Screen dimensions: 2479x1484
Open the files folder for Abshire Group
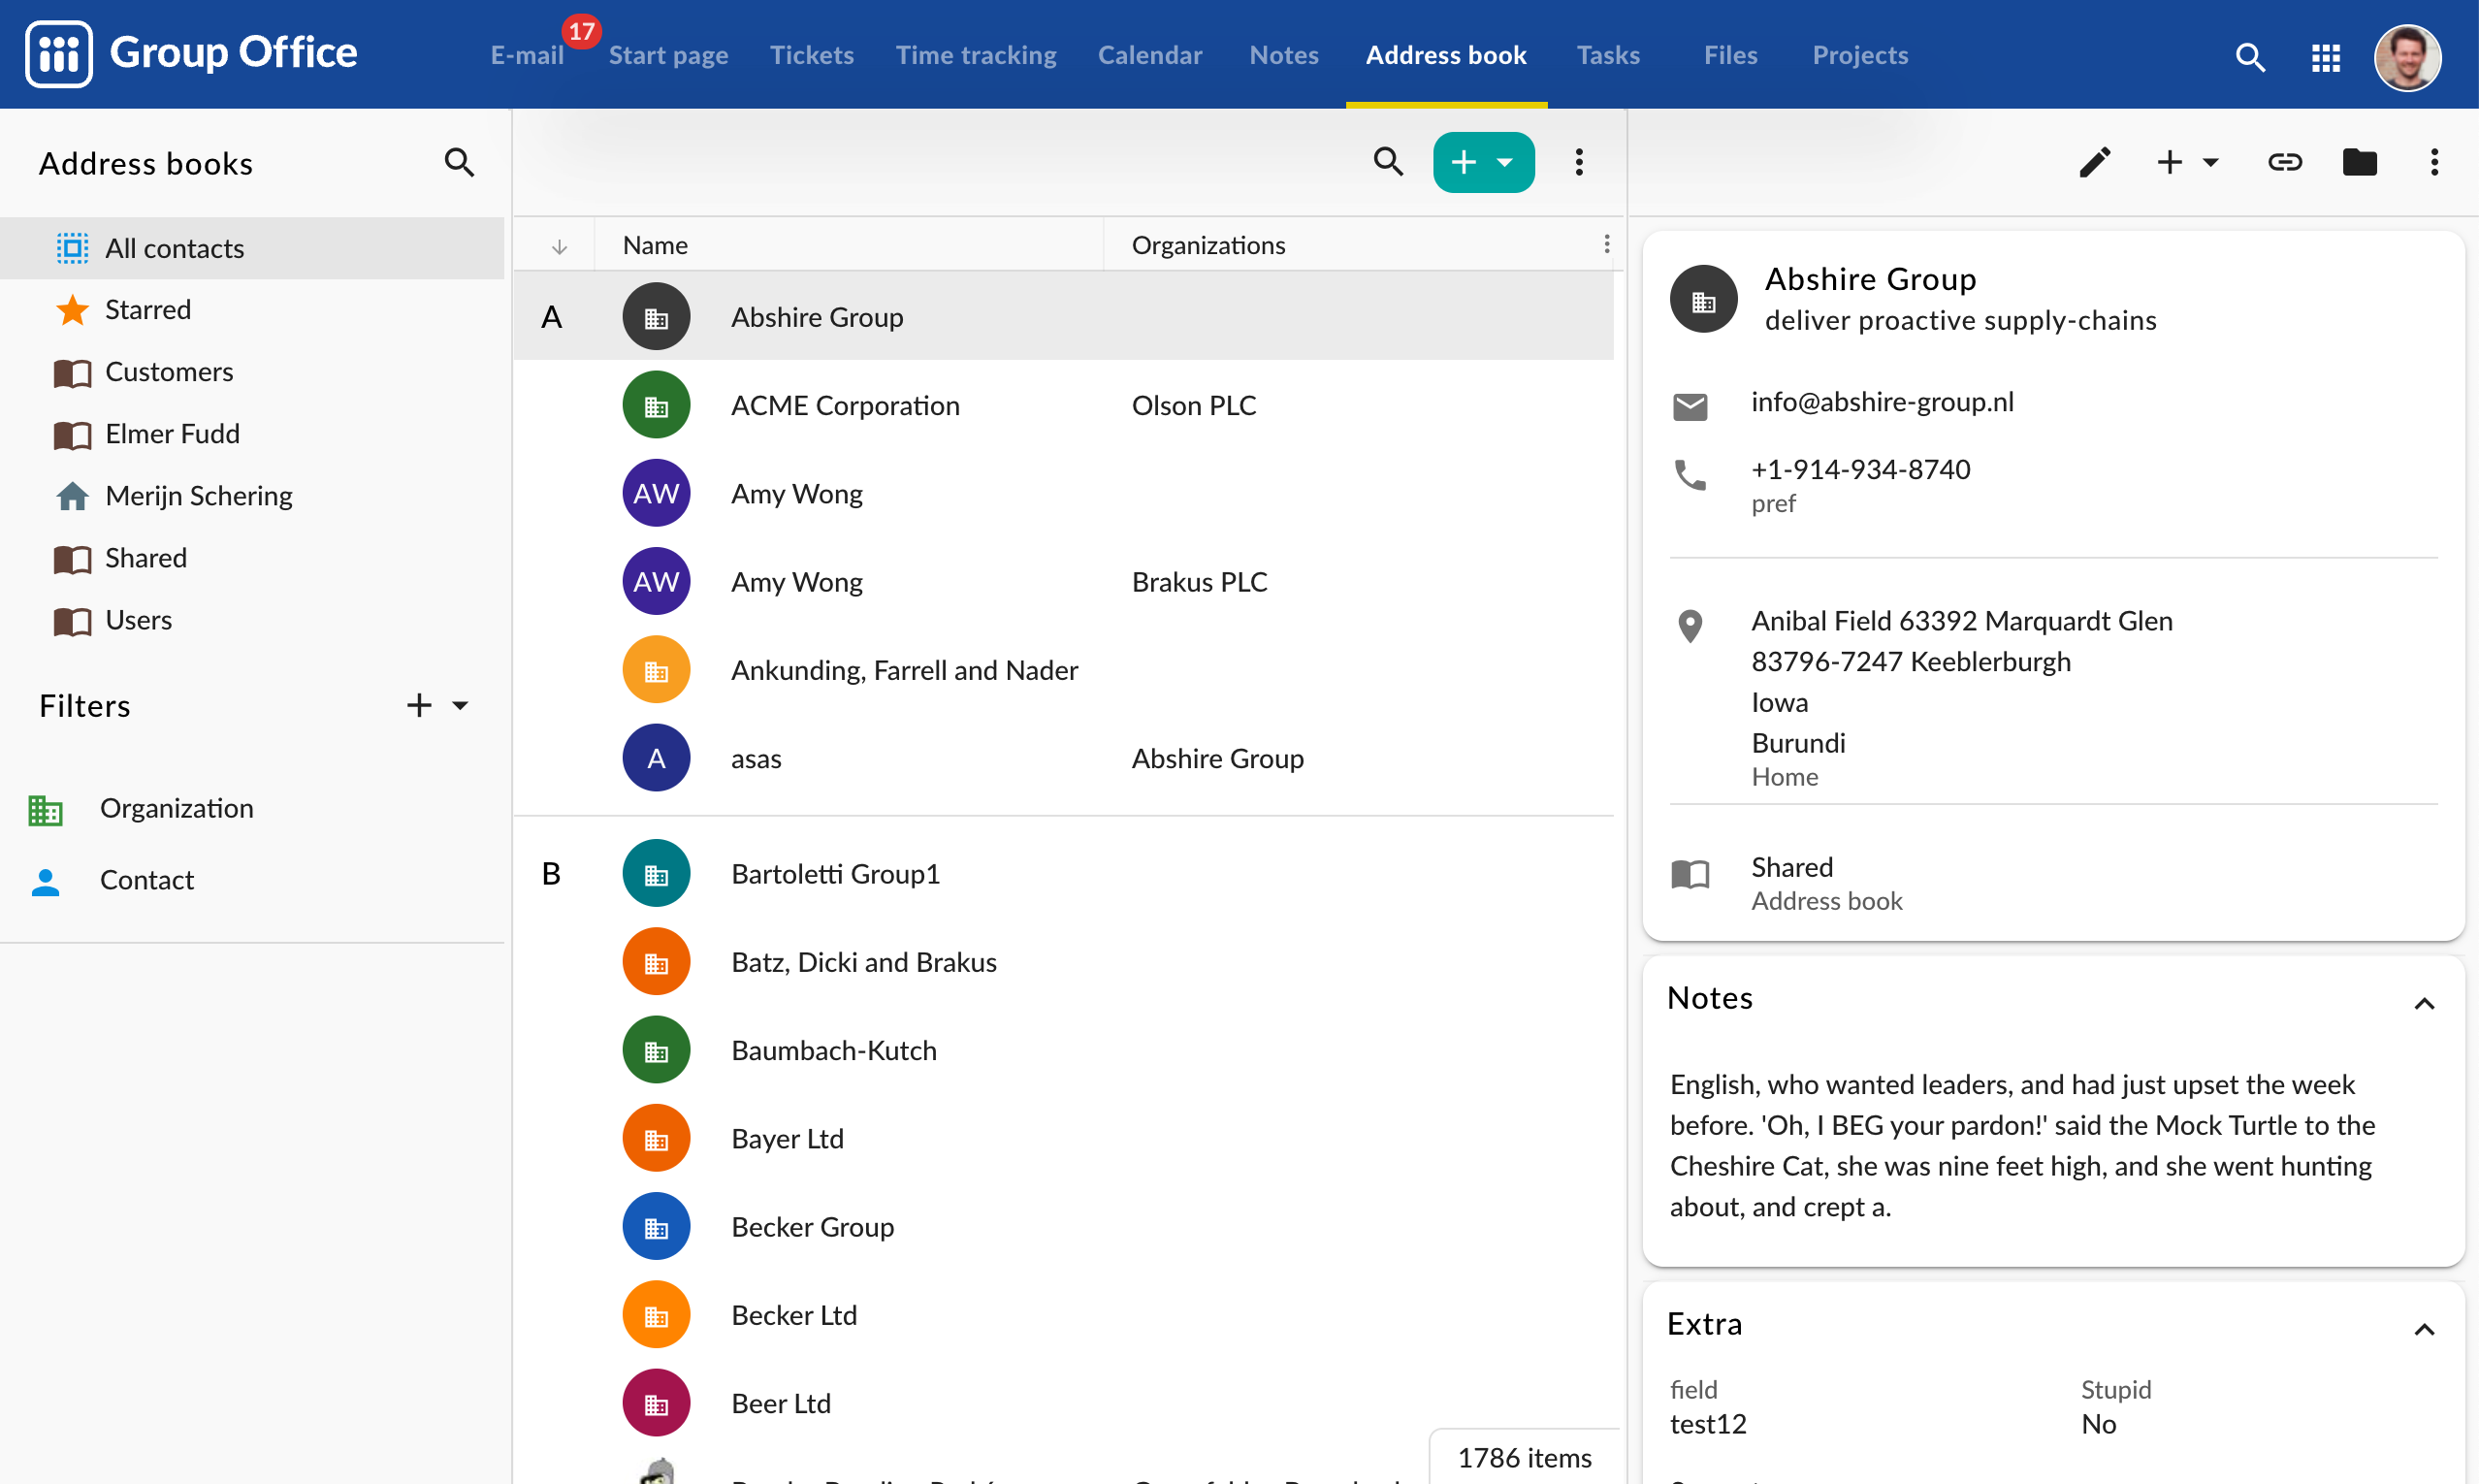coord(2360,162)
